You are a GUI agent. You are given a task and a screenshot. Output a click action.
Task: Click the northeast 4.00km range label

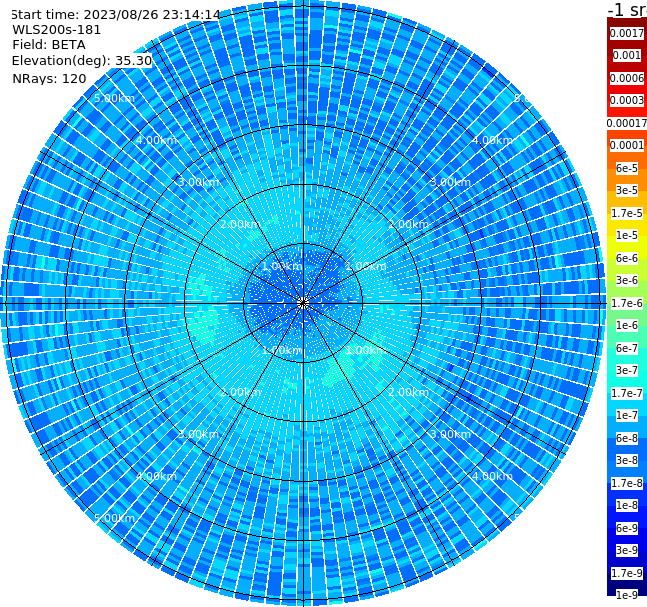(x=492, y=140)
